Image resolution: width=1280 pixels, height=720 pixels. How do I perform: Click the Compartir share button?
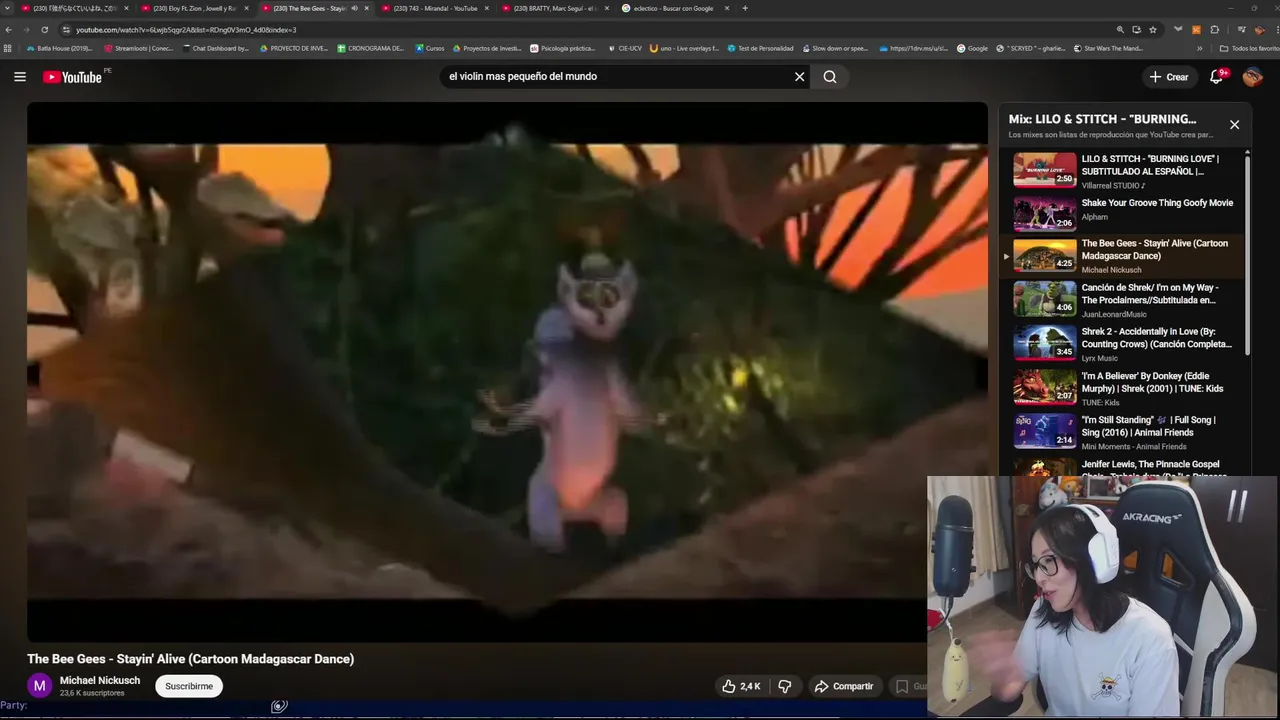(x=844, y=686)
